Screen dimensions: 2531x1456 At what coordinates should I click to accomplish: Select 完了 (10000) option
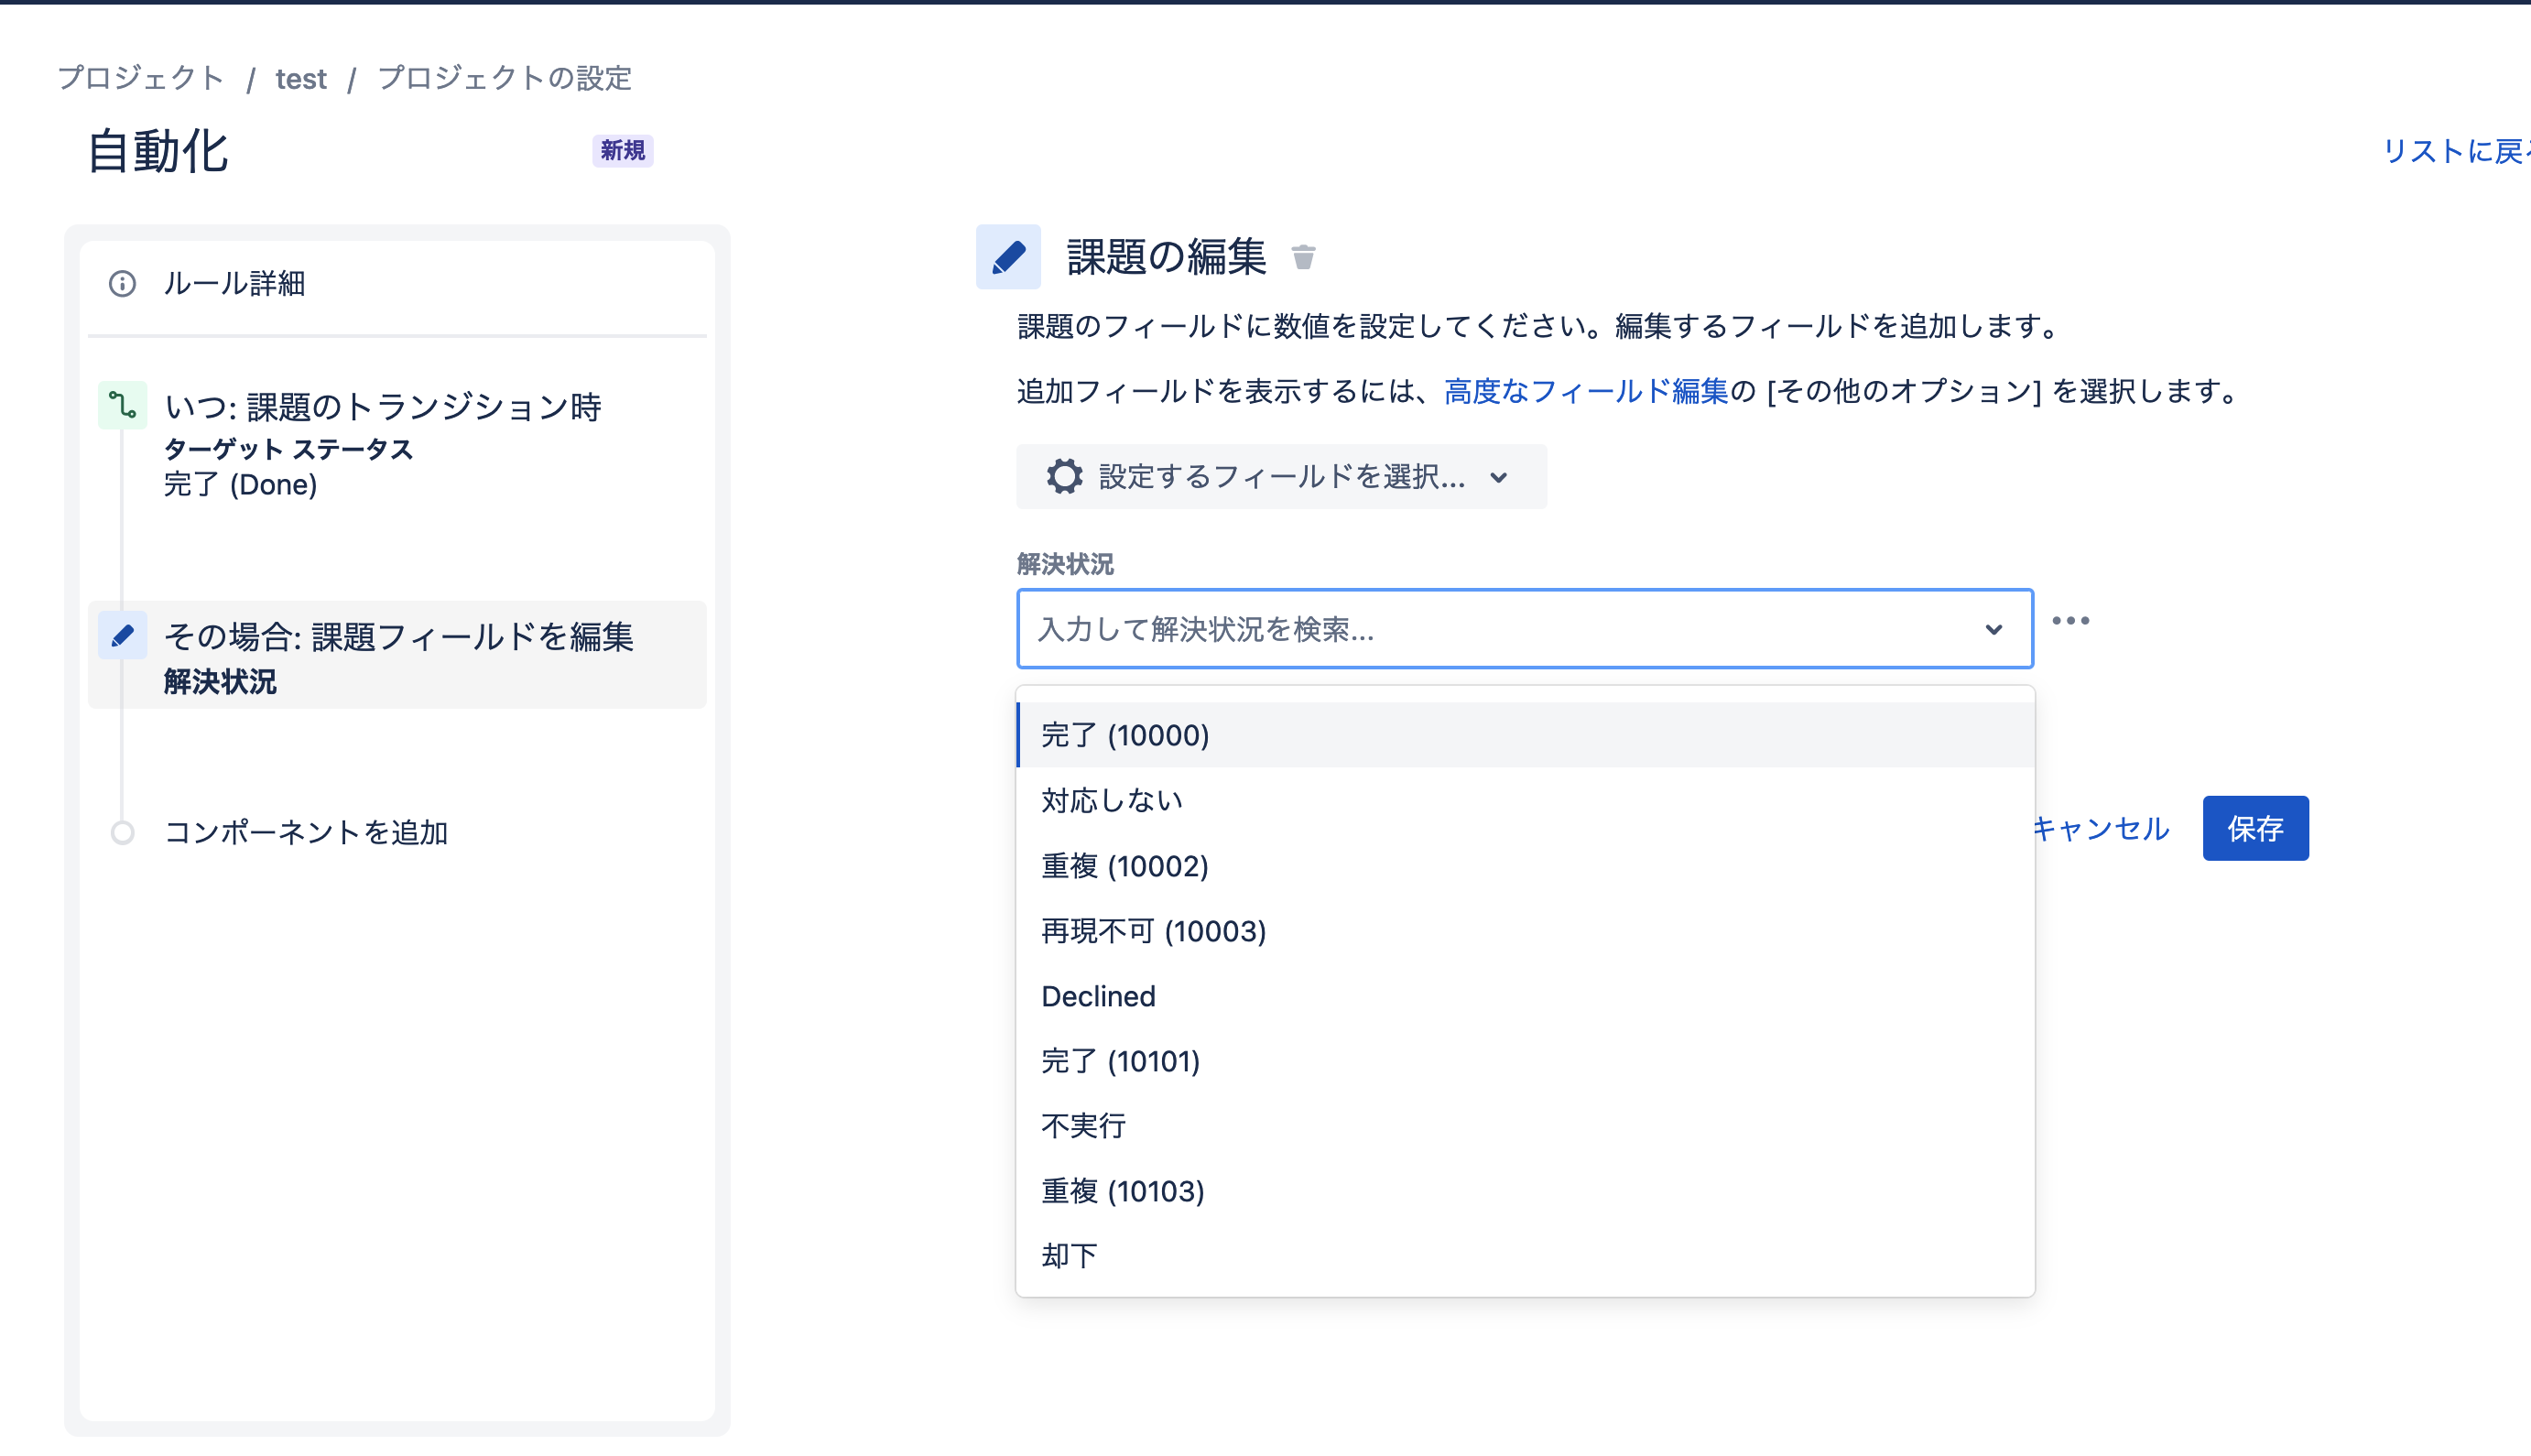1525,735
